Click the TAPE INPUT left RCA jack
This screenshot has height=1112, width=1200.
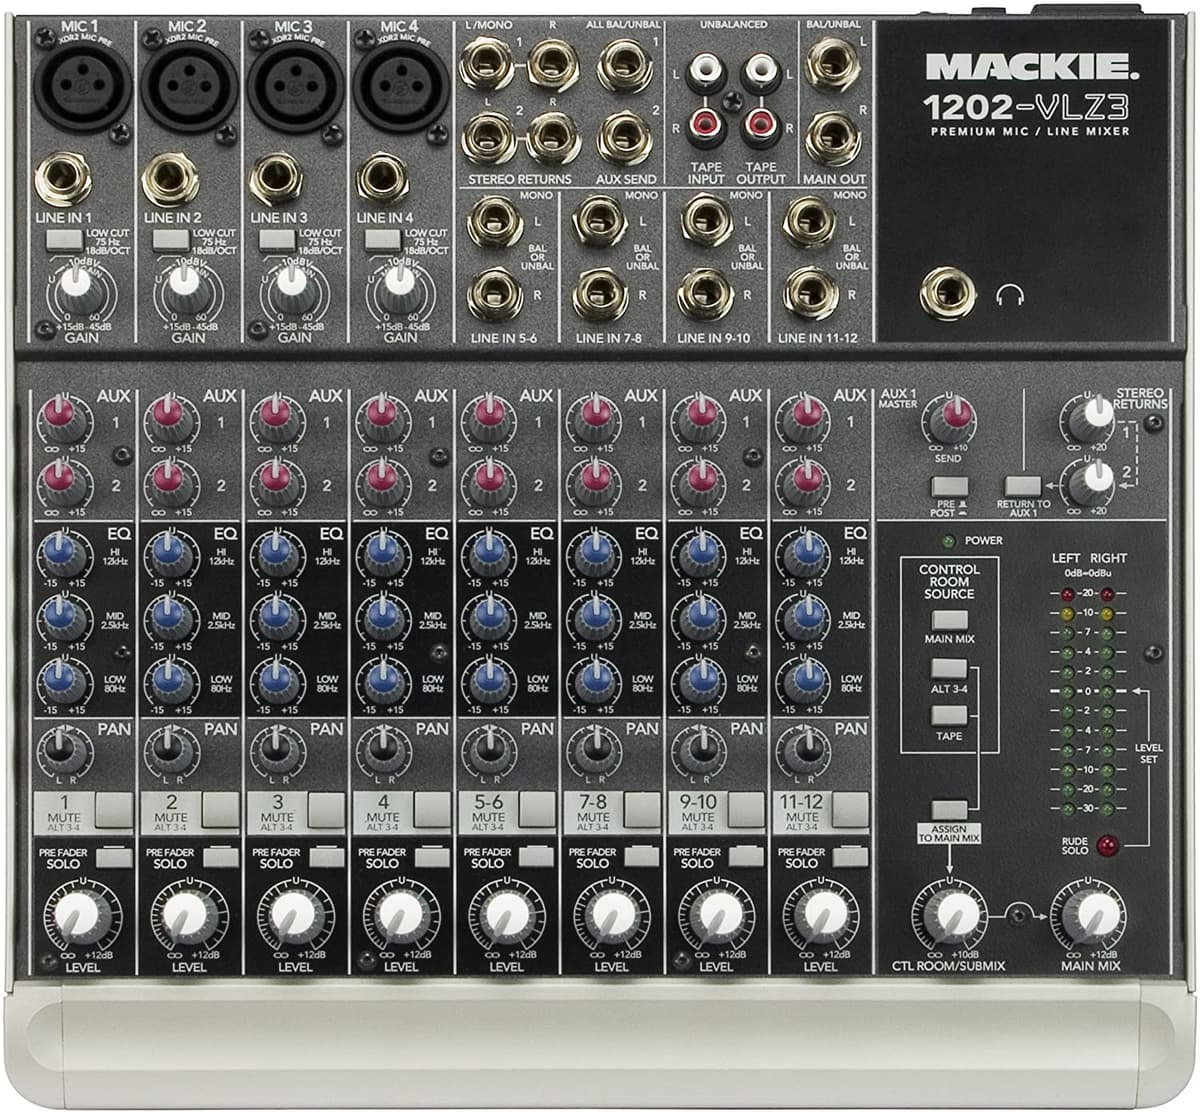click(x=706, y=72)
